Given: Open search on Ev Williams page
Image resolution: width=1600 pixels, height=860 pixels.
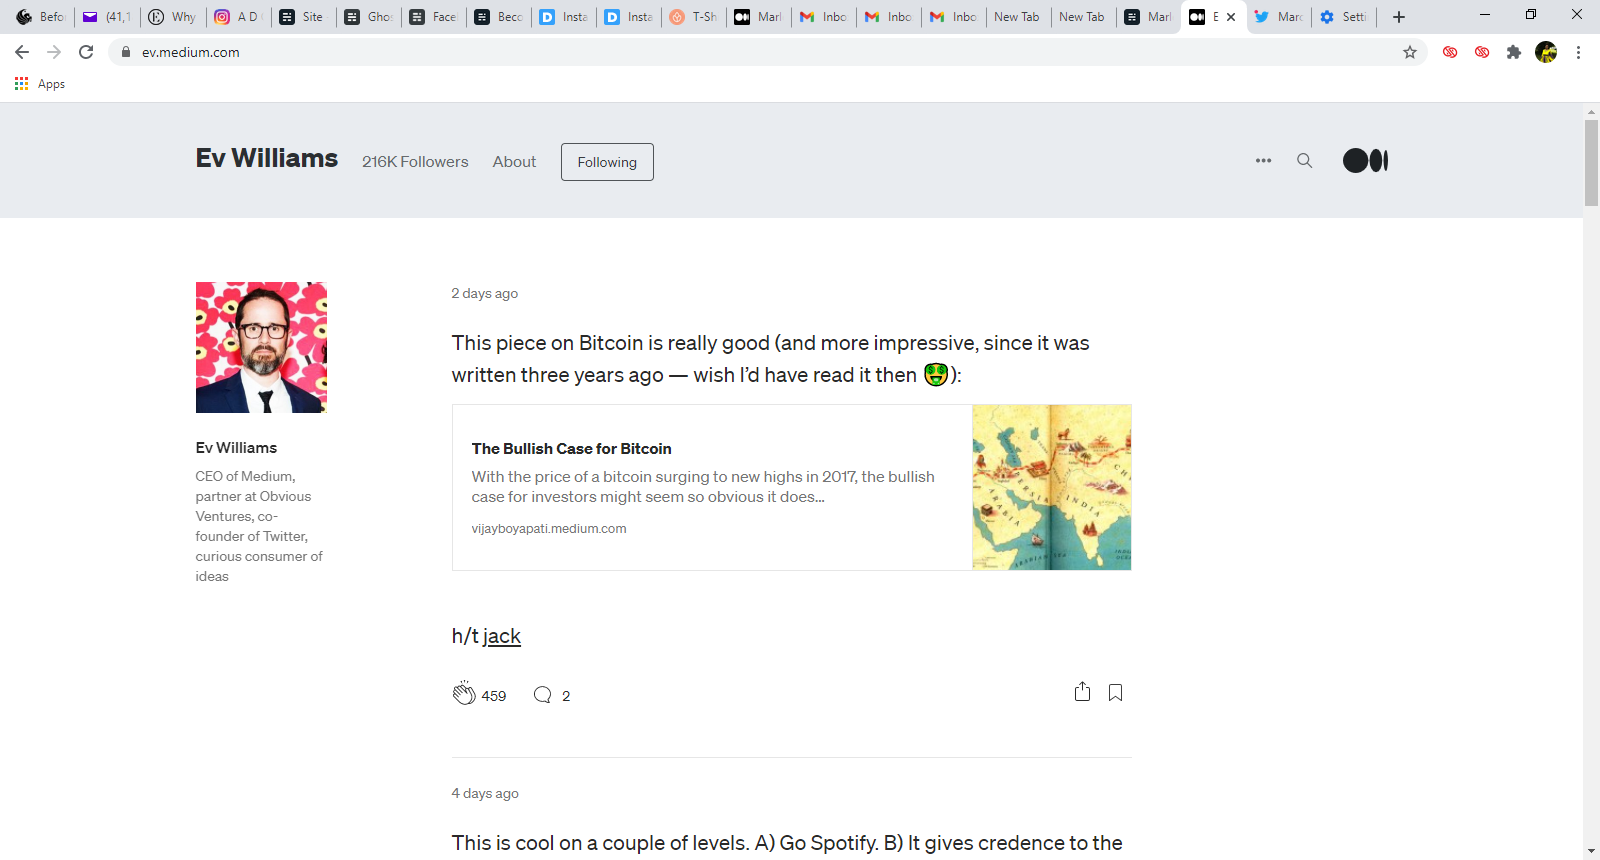Looking at the screenshot, I should [x=1304, y=161].
